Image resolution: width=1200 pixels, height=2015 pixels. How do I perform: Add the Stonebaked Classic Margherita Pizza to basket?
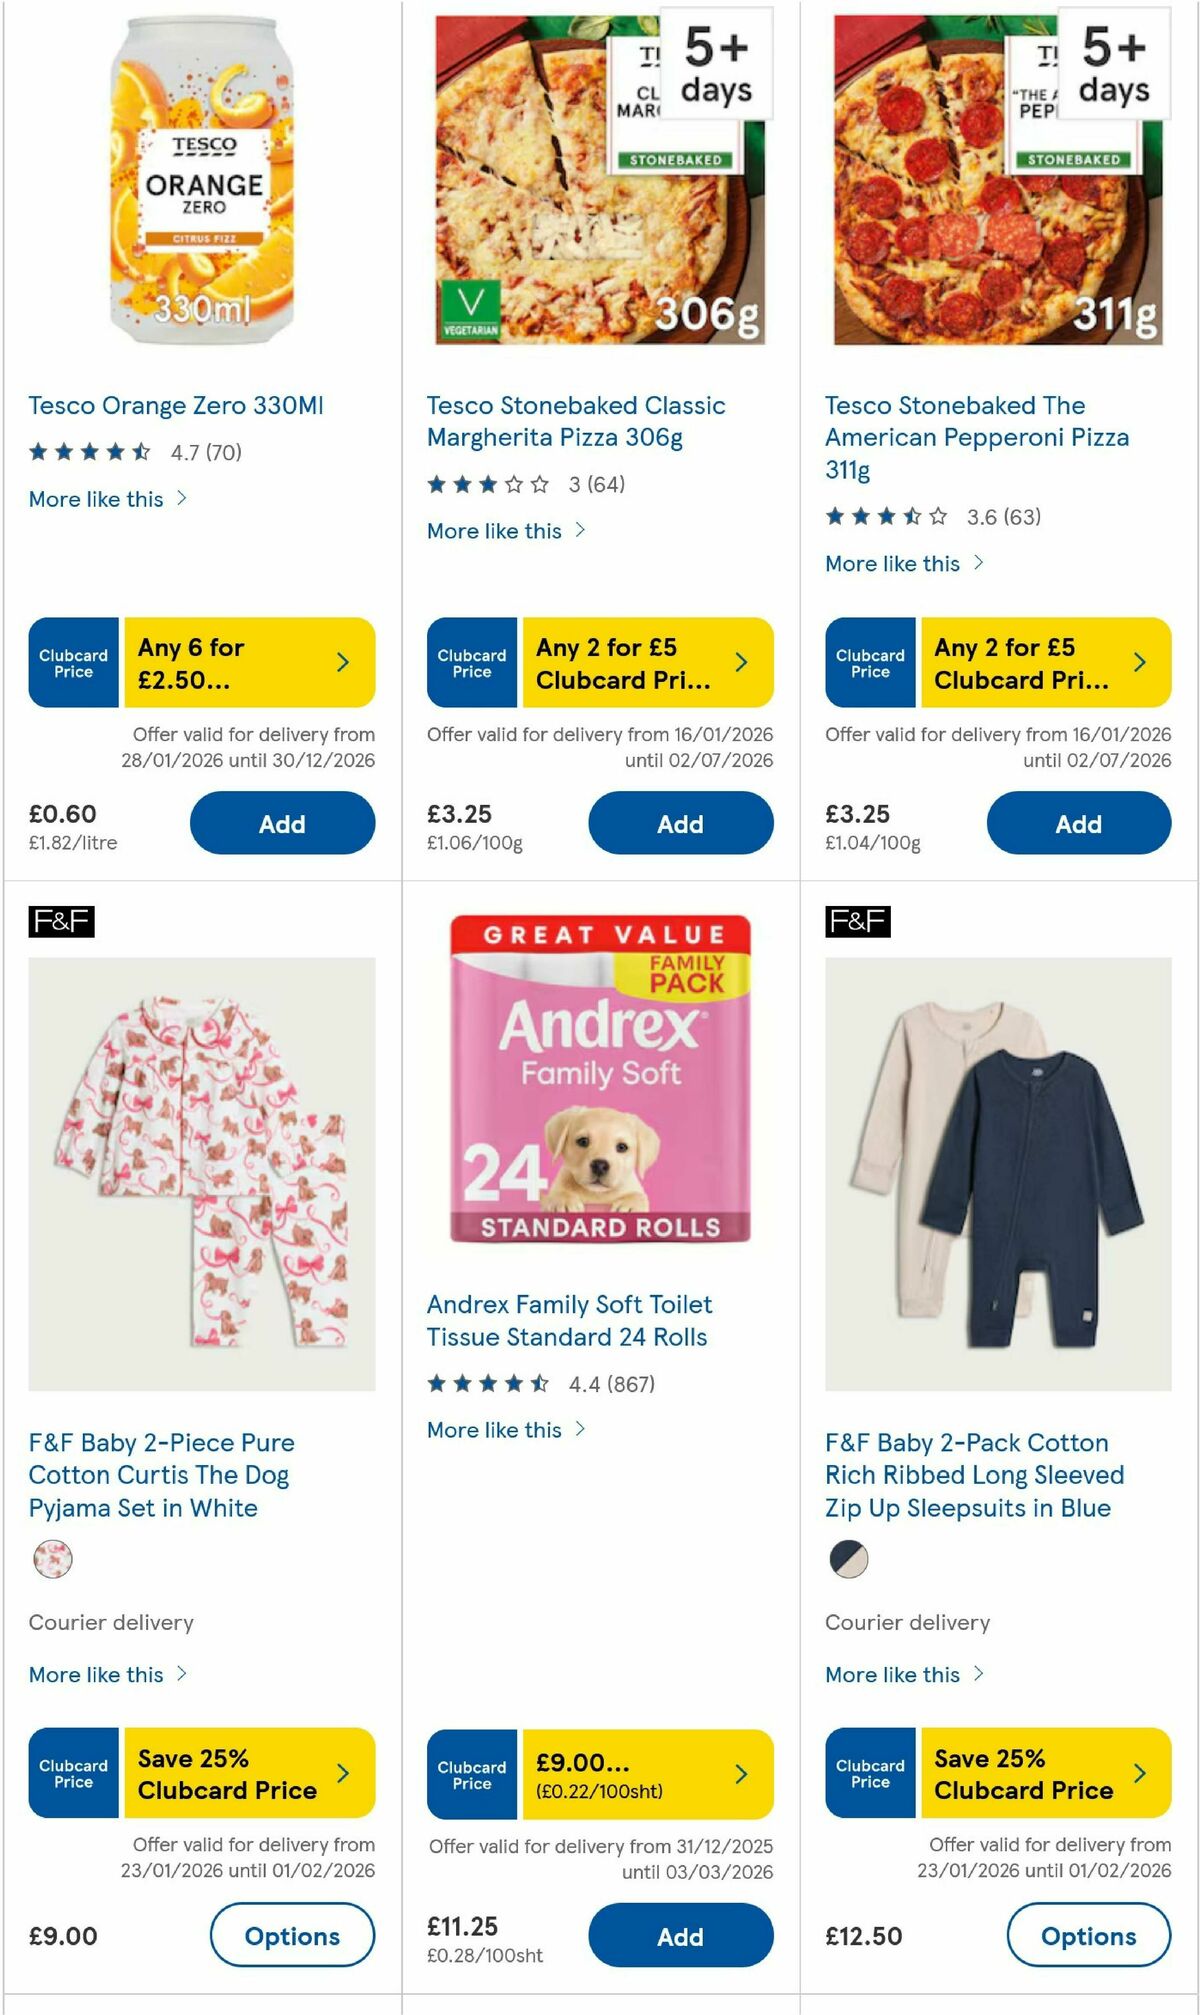(680, 822)
